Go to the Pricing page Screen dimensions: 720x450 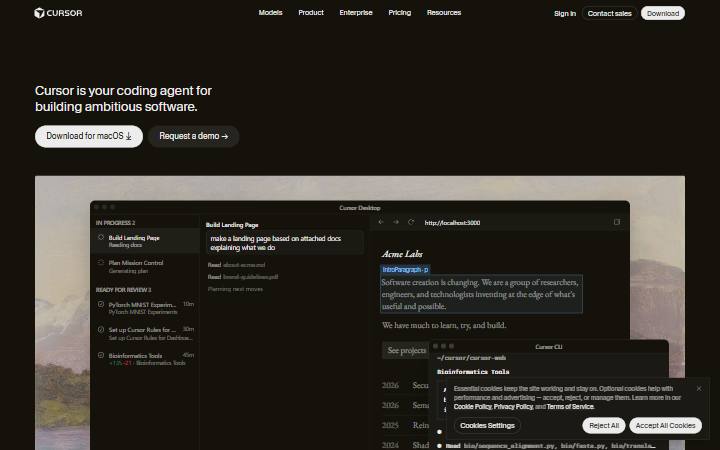tap(399, 13)
